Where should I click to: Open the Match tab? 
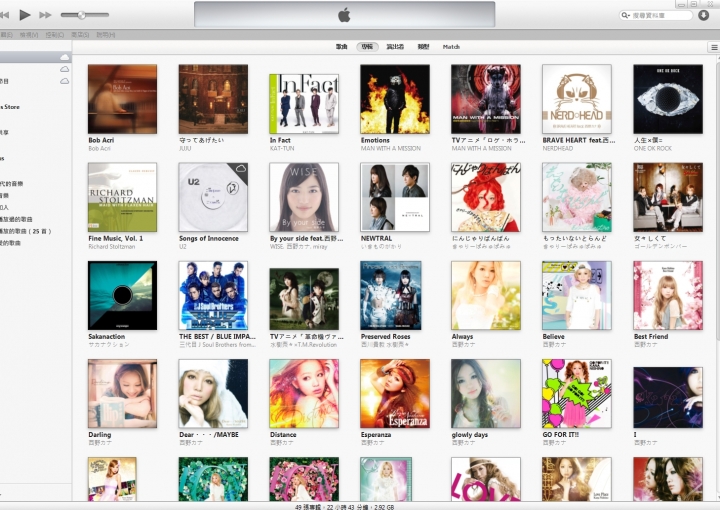click(x=451, y=47)
